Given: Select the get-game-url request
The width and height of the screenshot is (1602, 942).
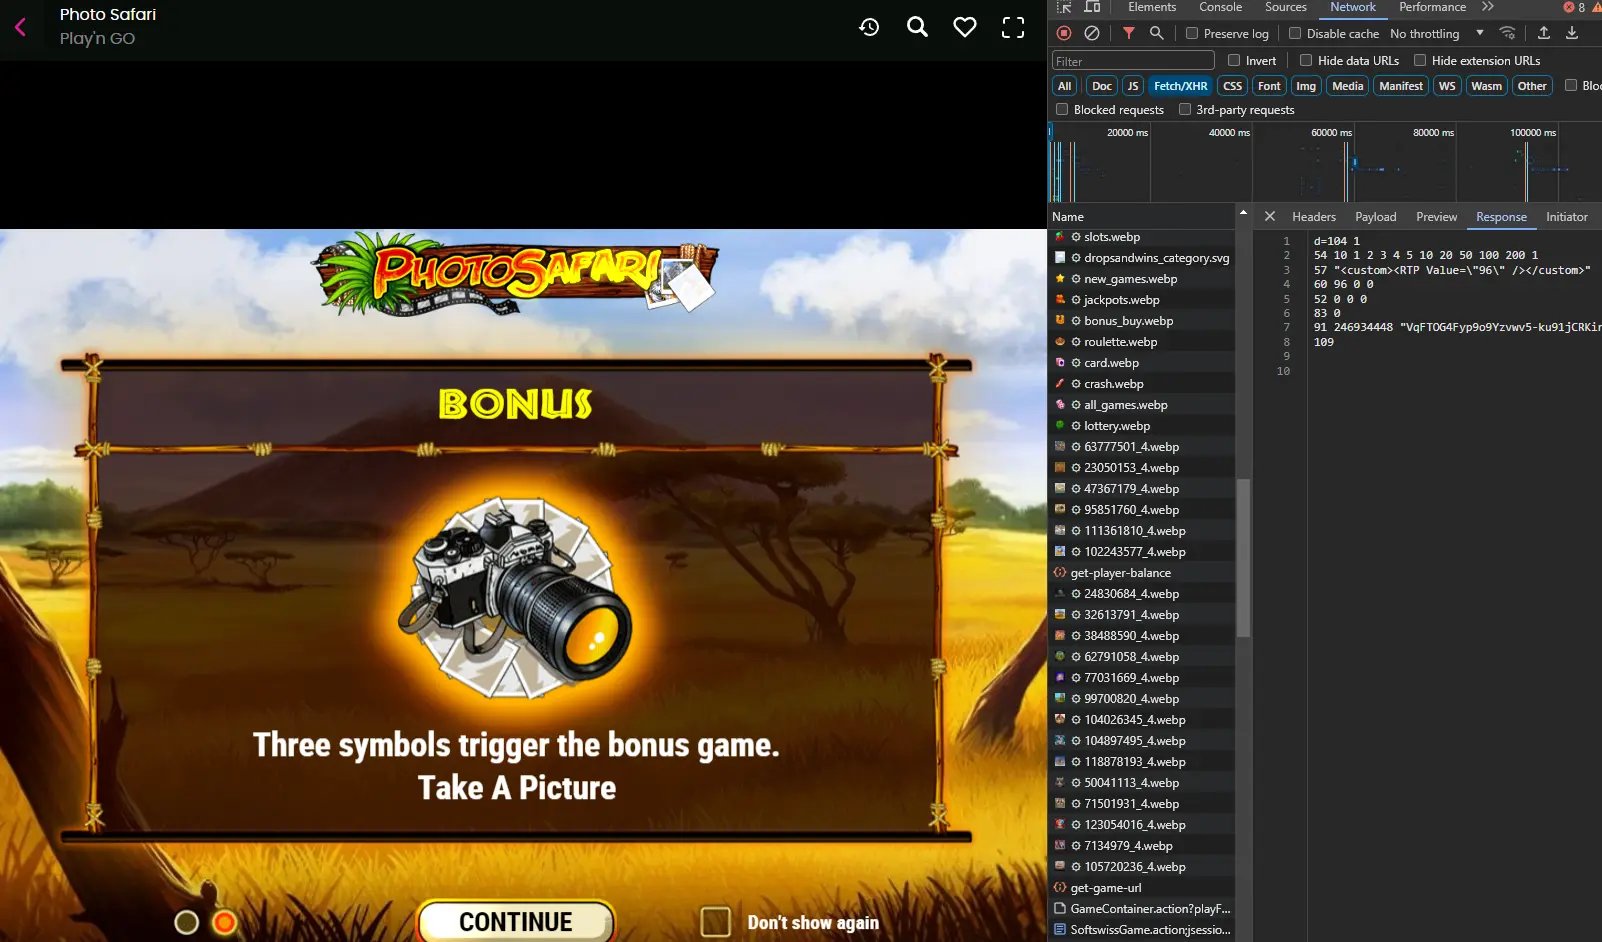Looking at the screenshot, I should pos(1141,888).
